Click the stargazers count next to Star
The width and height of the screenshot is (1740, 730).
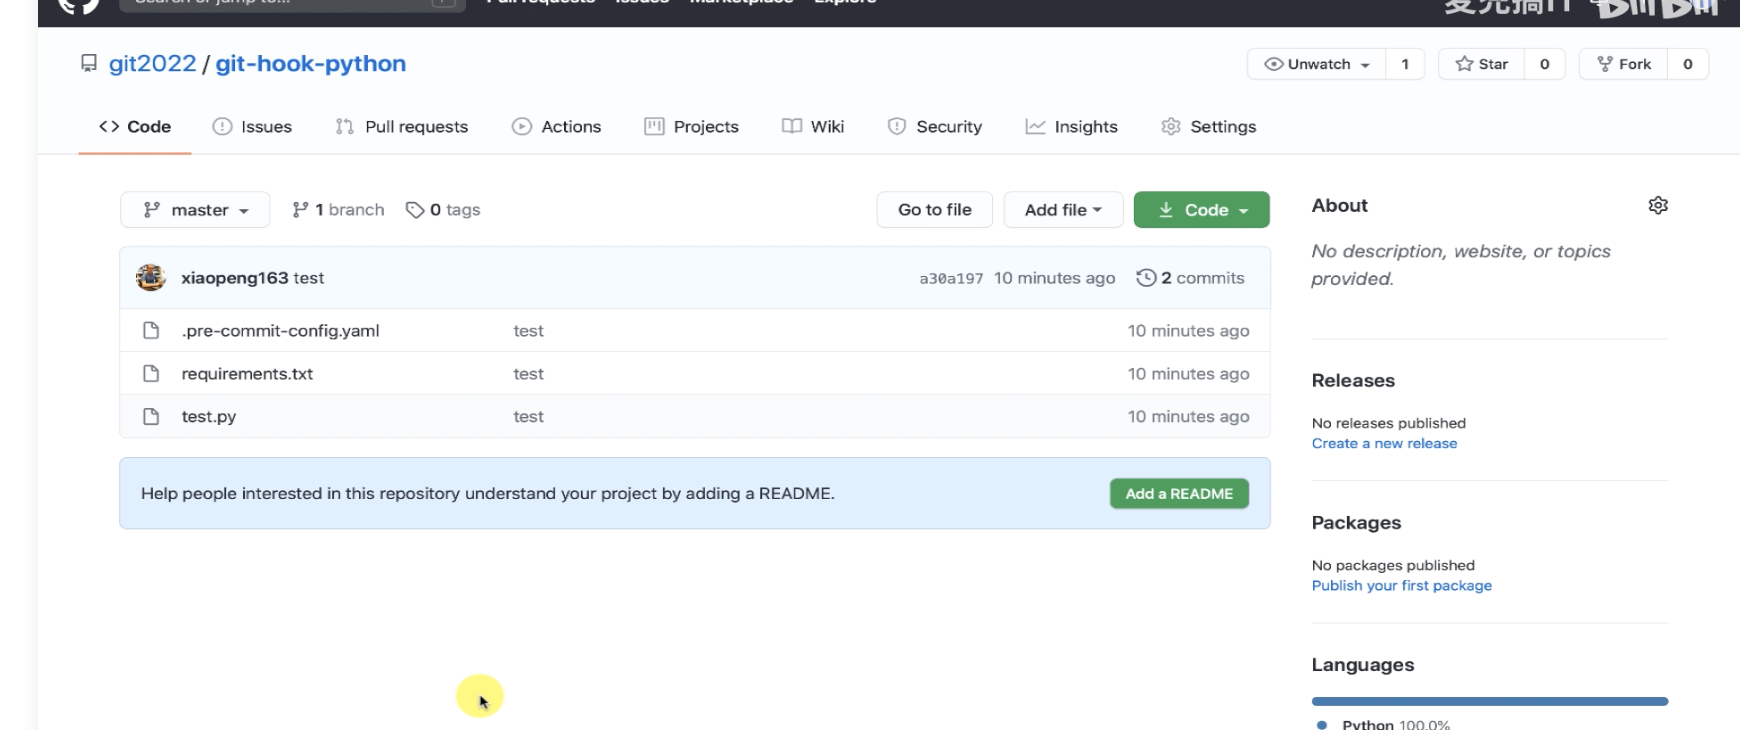tap(1545, 64)
